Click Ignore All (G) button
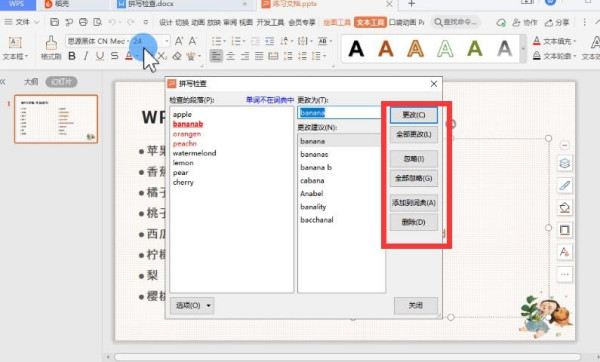This screenshot has height=362, width=600. [414, 178]
